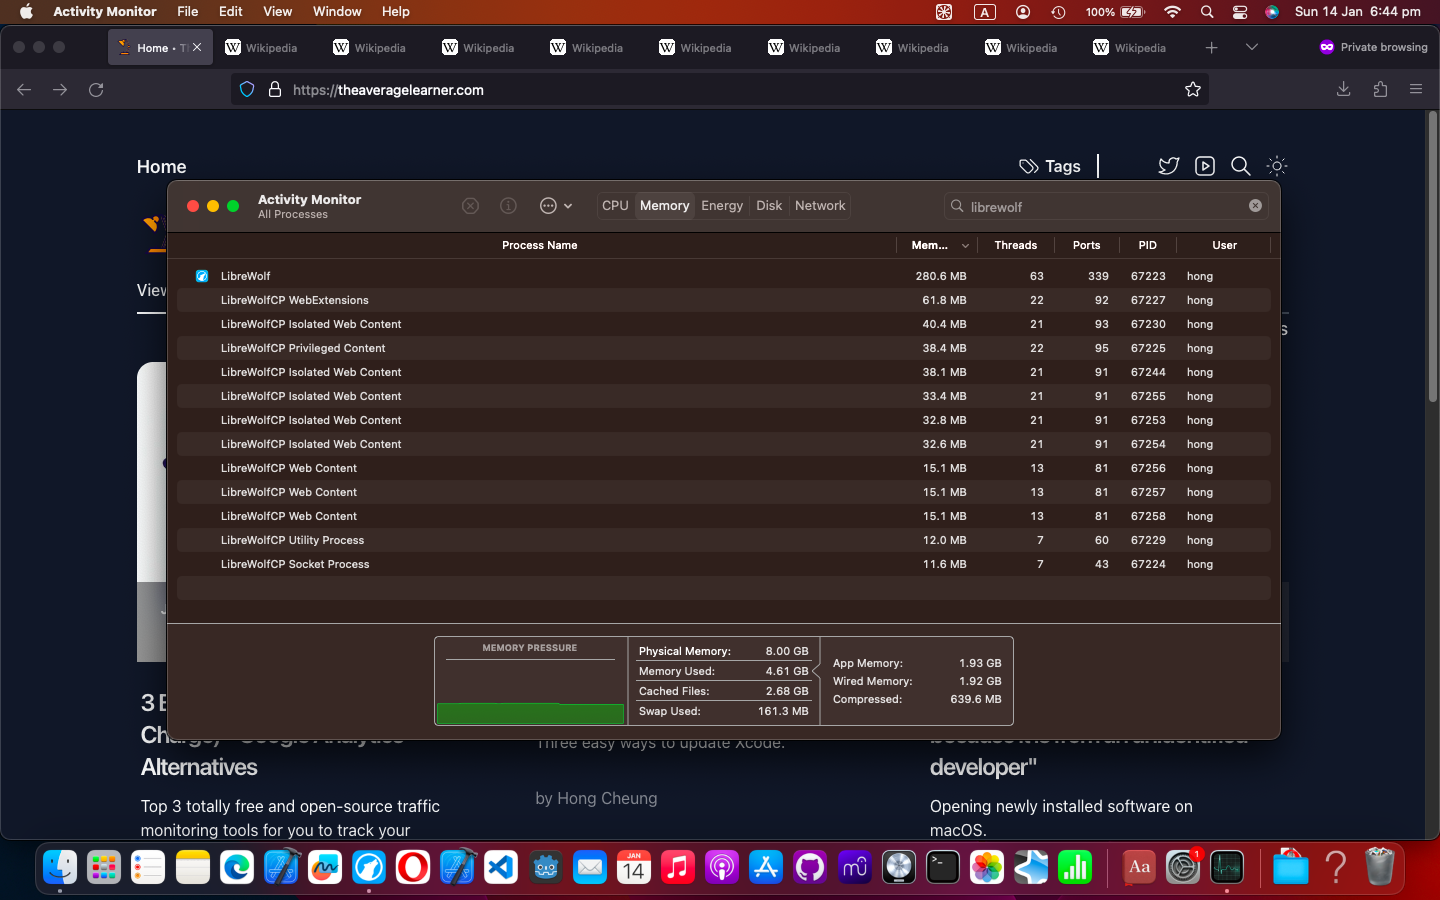Click the site security lock icon
This screenshot has width=1440, height=900.
tap(275, 90)
